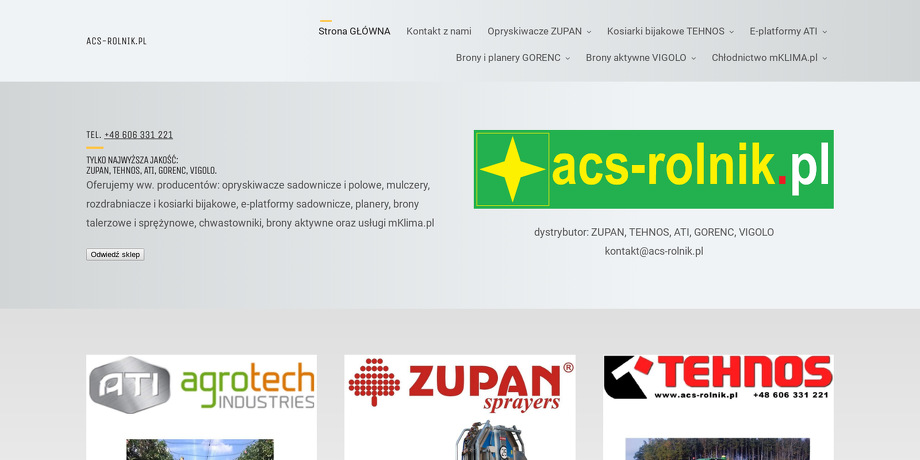This screenshot has width=920, height=460.
Task: Expand chevron next to Opryskiwacze ZUPAN
Action: click(x=588, y=32)
